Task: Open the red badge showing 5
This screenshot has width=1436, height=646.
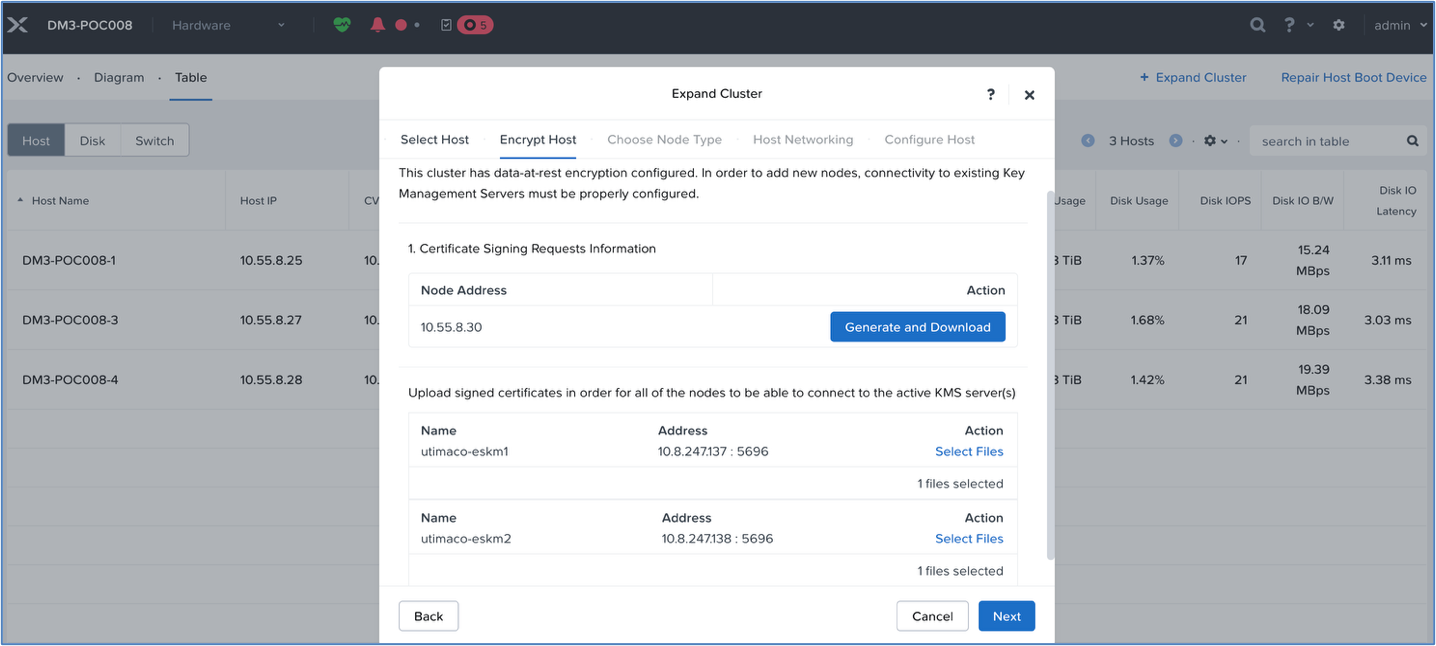Action: pyautogui.click(x=475, y=25)
